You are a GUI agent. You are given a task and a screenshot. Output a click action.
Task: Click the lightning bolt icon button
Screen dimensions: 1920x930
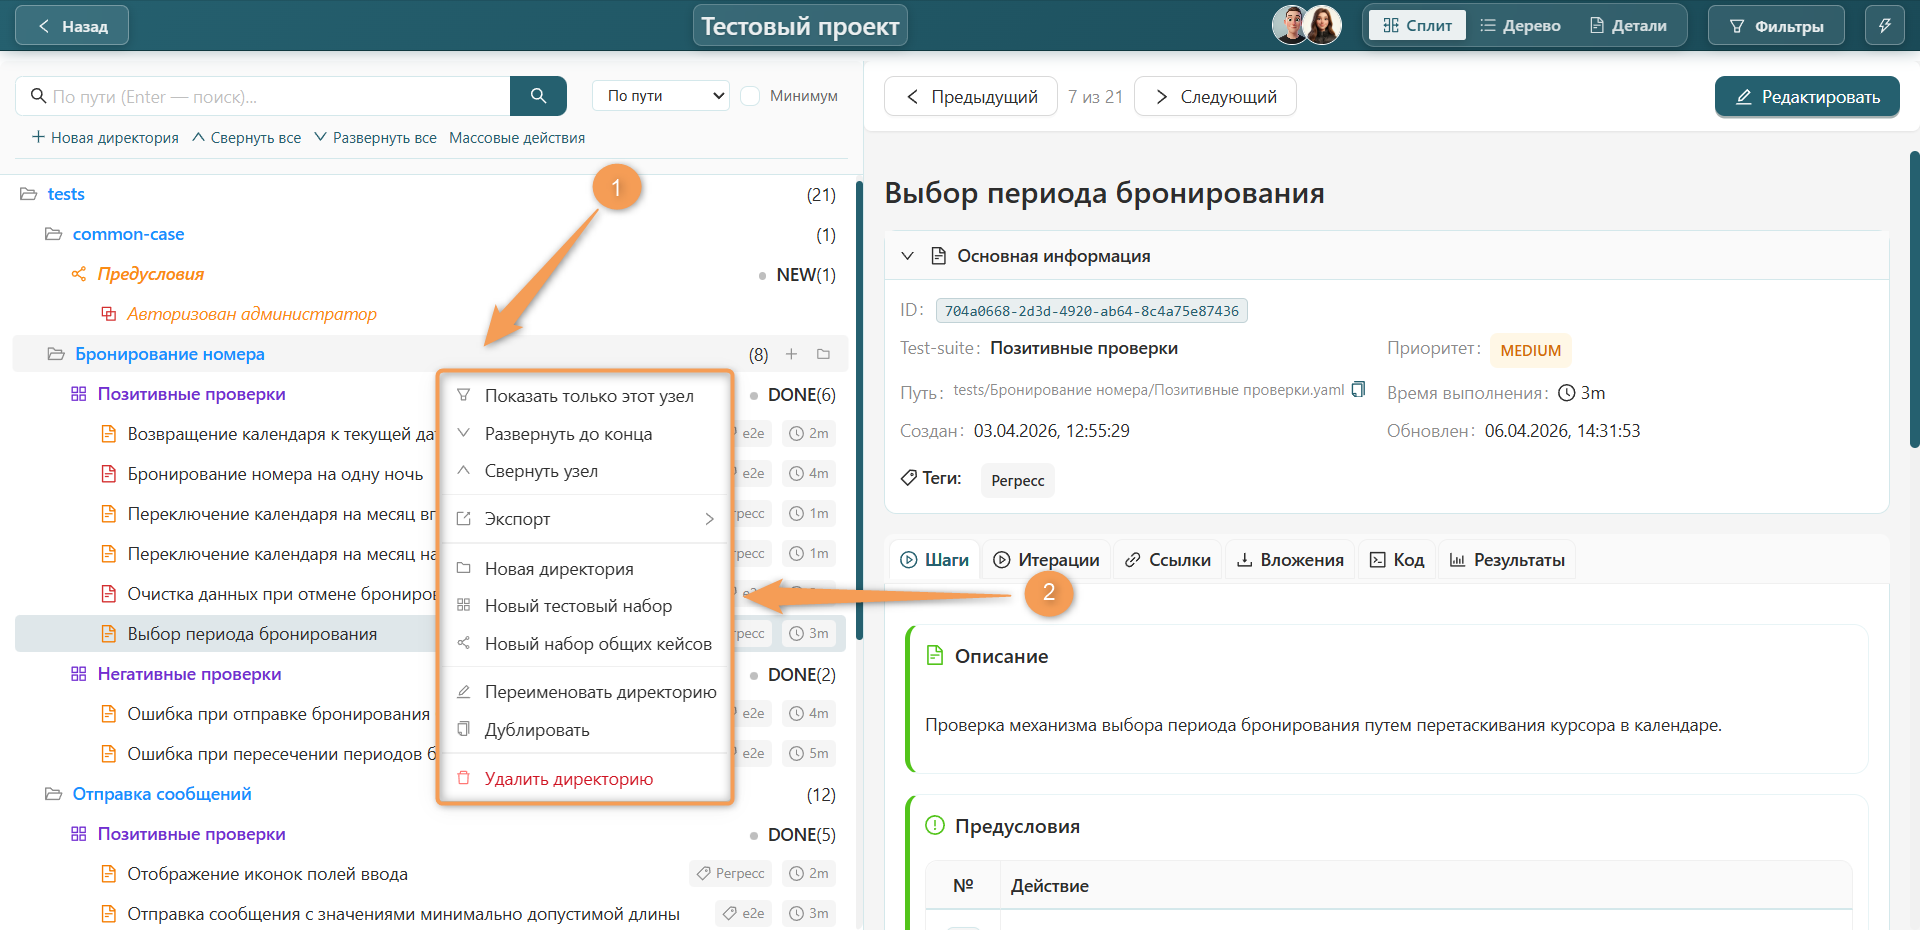pos(1884,26)
